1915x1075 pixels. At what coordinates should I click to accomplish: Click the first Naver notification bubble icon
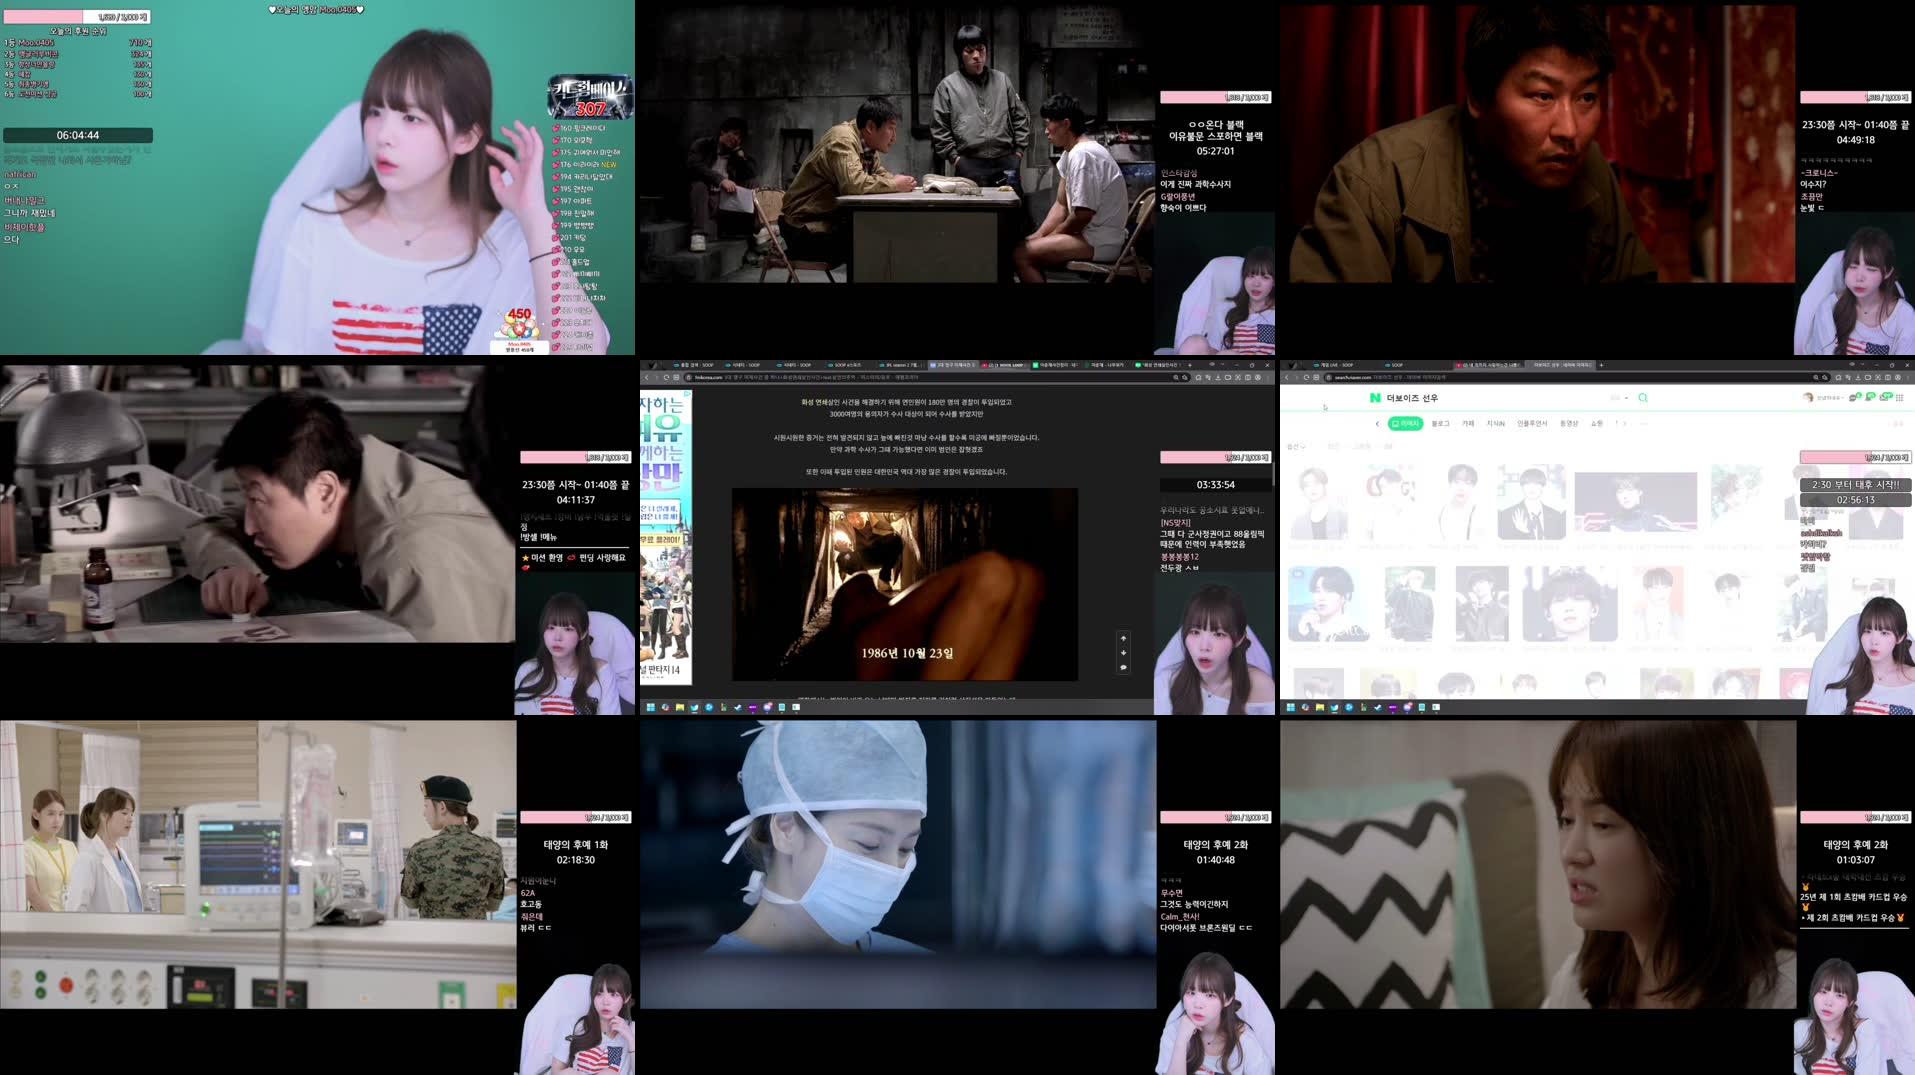click(1855, 398)
